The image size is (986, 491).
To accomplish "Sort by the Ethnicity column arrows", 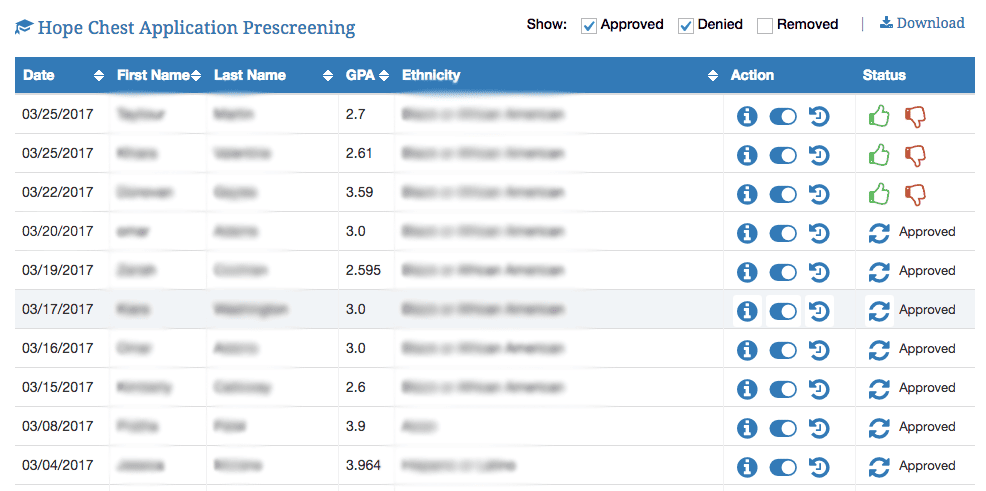I will click(x=712, y=76).
